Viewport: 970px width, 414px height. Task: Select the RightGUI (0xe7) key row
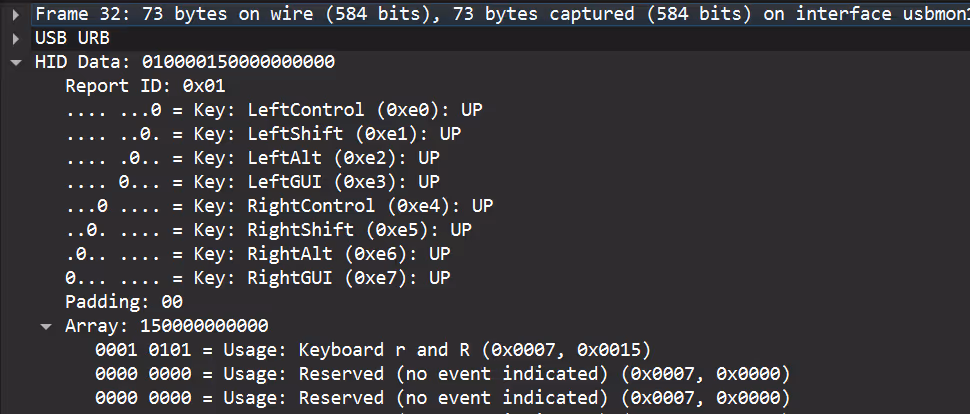(x=258, y=278)
